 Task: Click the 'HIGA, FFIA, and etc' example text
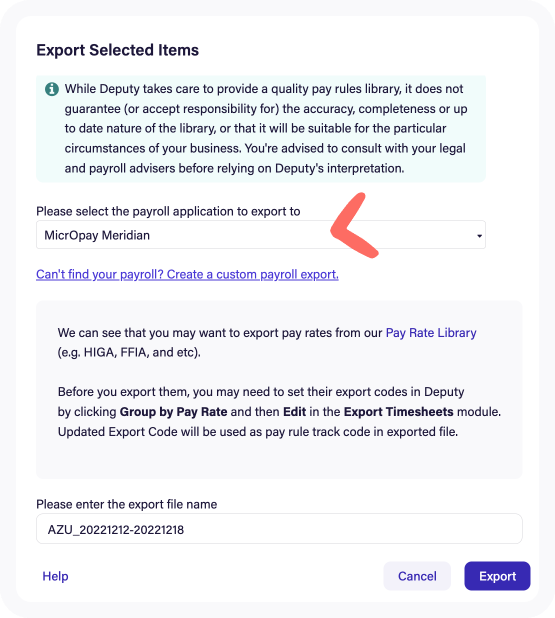129,352
